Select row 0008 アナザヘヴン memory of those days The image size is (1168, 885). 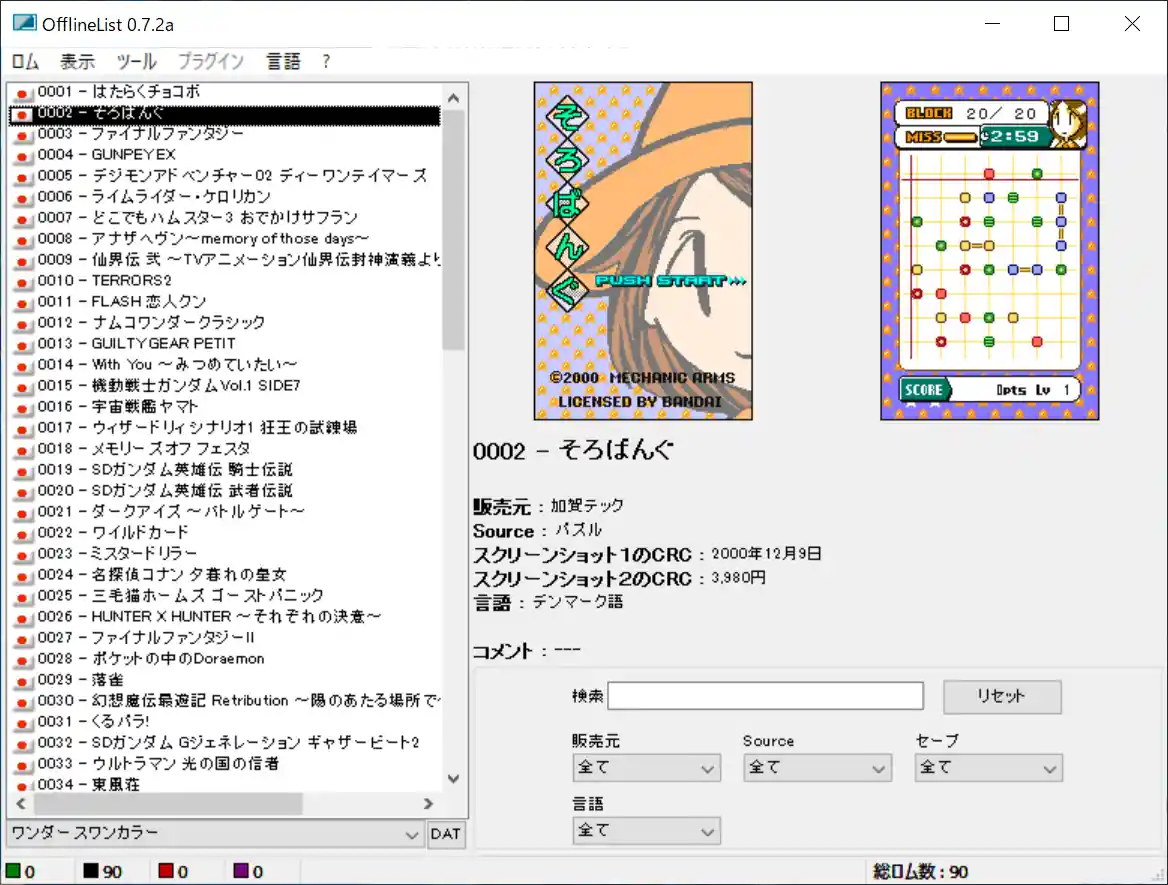pos(224,239)
